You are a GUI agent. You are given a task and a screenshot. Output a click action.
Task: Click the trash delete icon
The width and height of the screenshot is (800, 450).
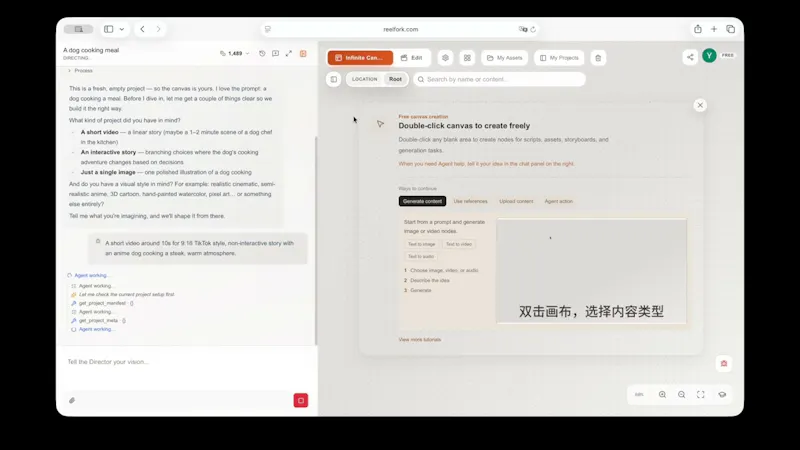tap(598, 58)
